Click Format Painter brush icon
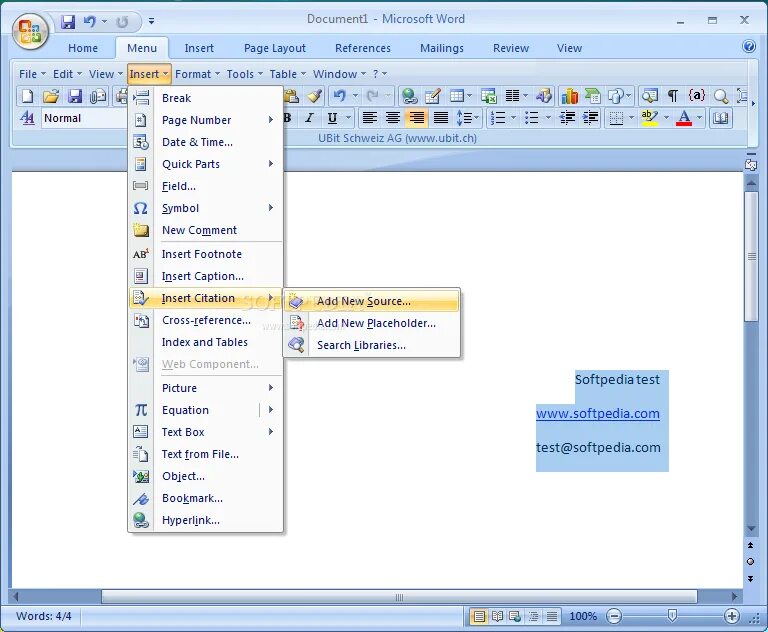768x632 pixels. pyautogui.click(x=314, y=96)
